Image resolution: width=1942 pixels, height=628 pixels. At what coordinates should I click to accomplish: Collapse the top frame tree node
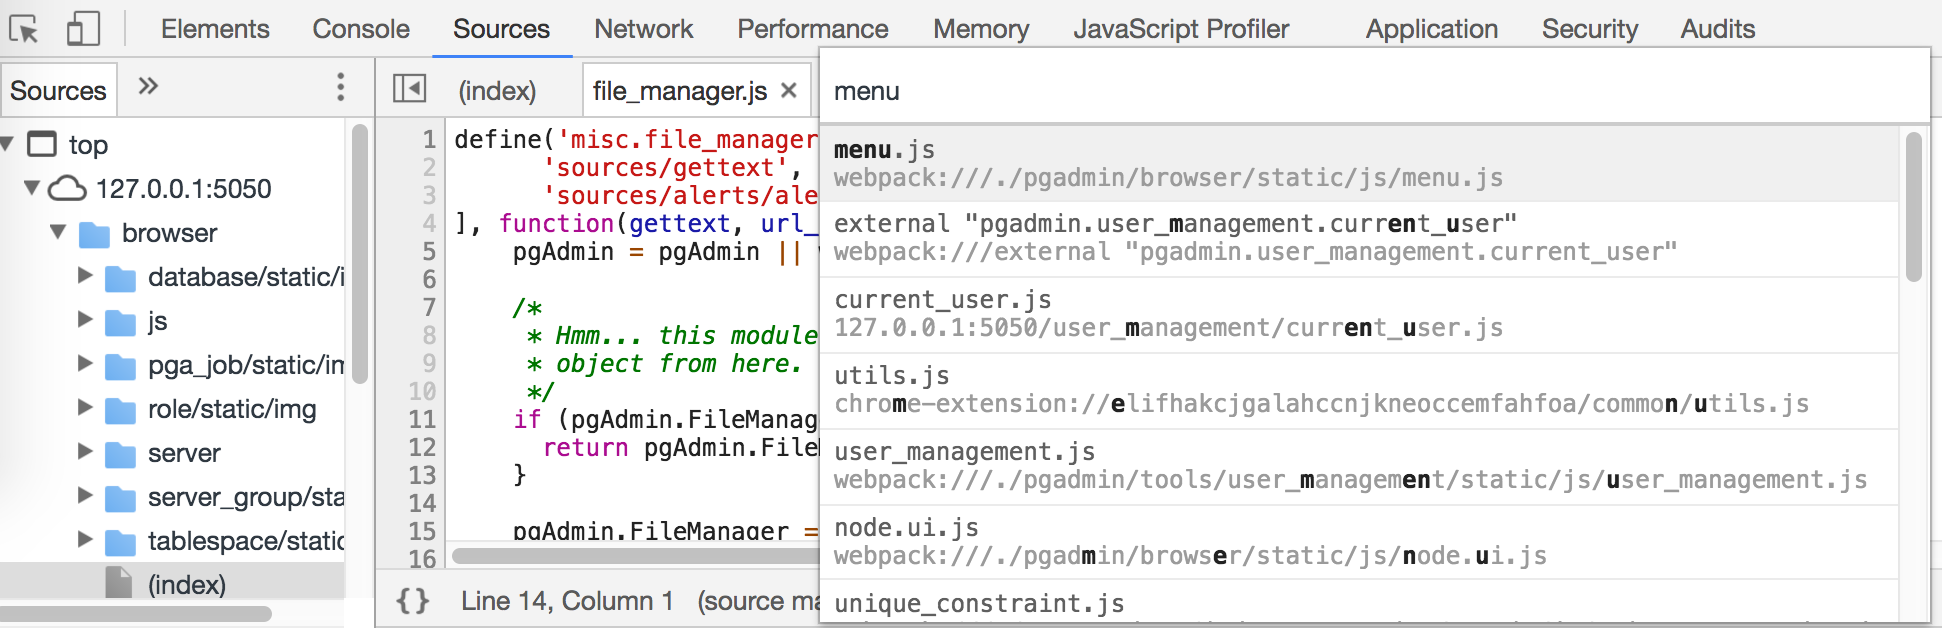[x=8, y=144]
